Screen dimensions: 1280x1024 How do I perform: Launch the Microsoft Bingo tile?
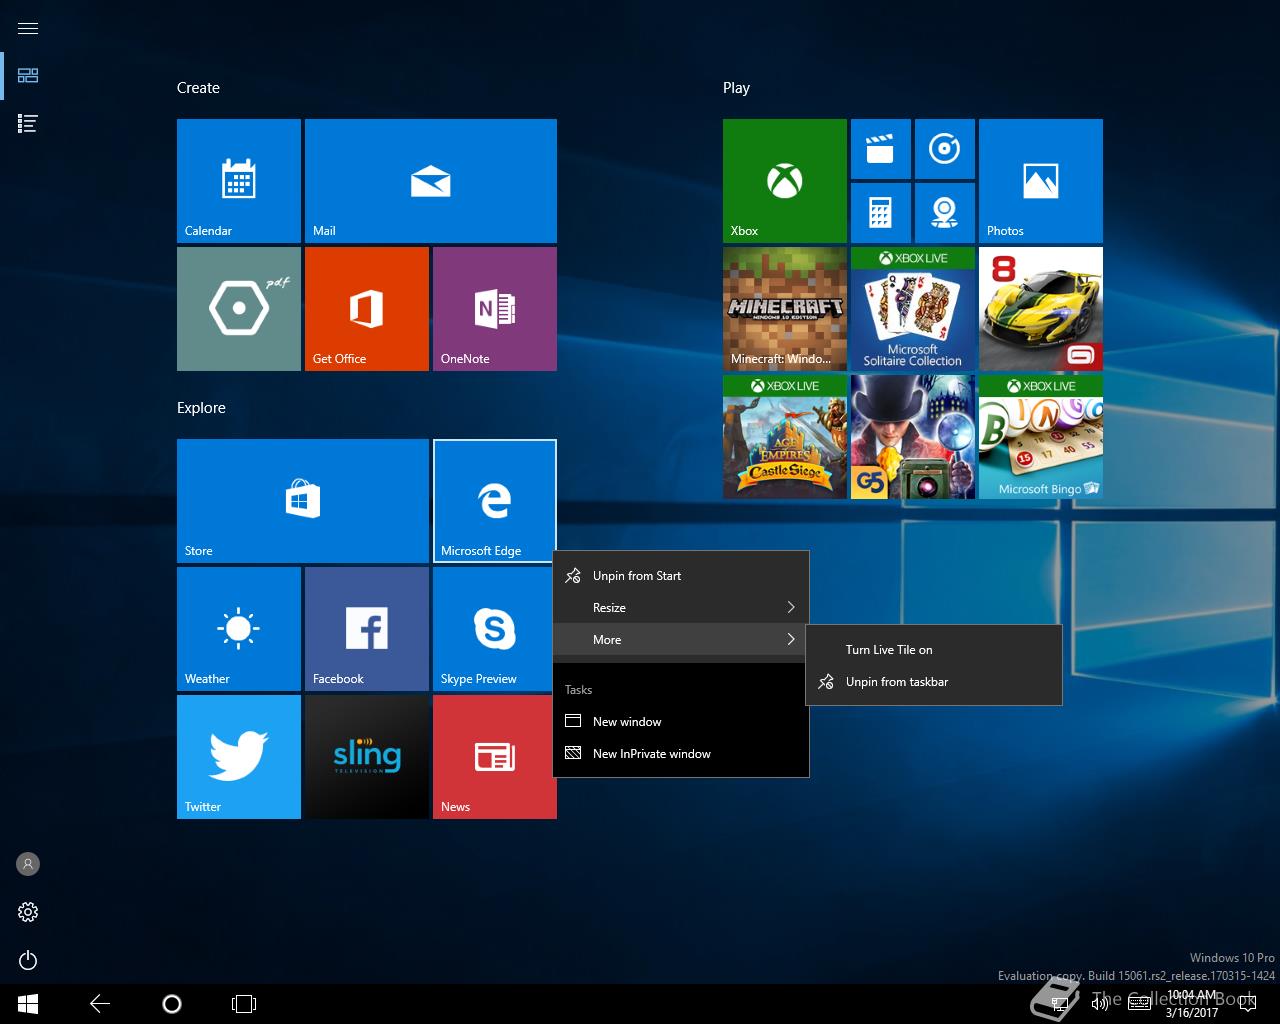pos(1041,437)
